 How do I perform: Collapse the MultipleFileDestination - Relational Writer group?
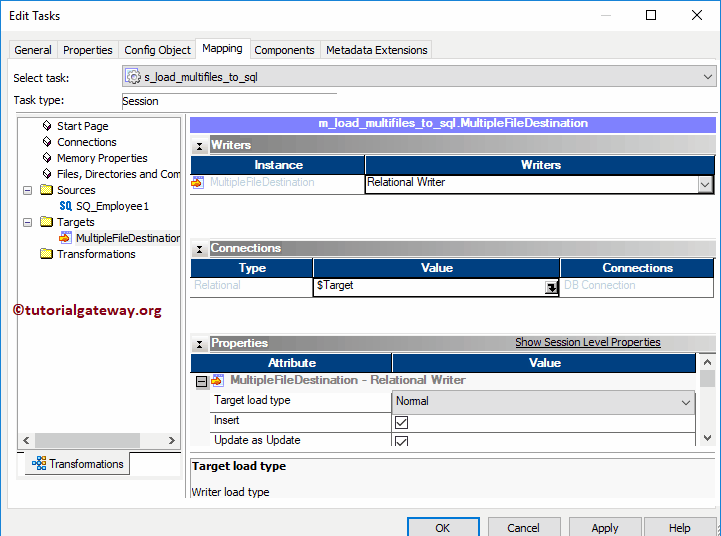[201, 381]
